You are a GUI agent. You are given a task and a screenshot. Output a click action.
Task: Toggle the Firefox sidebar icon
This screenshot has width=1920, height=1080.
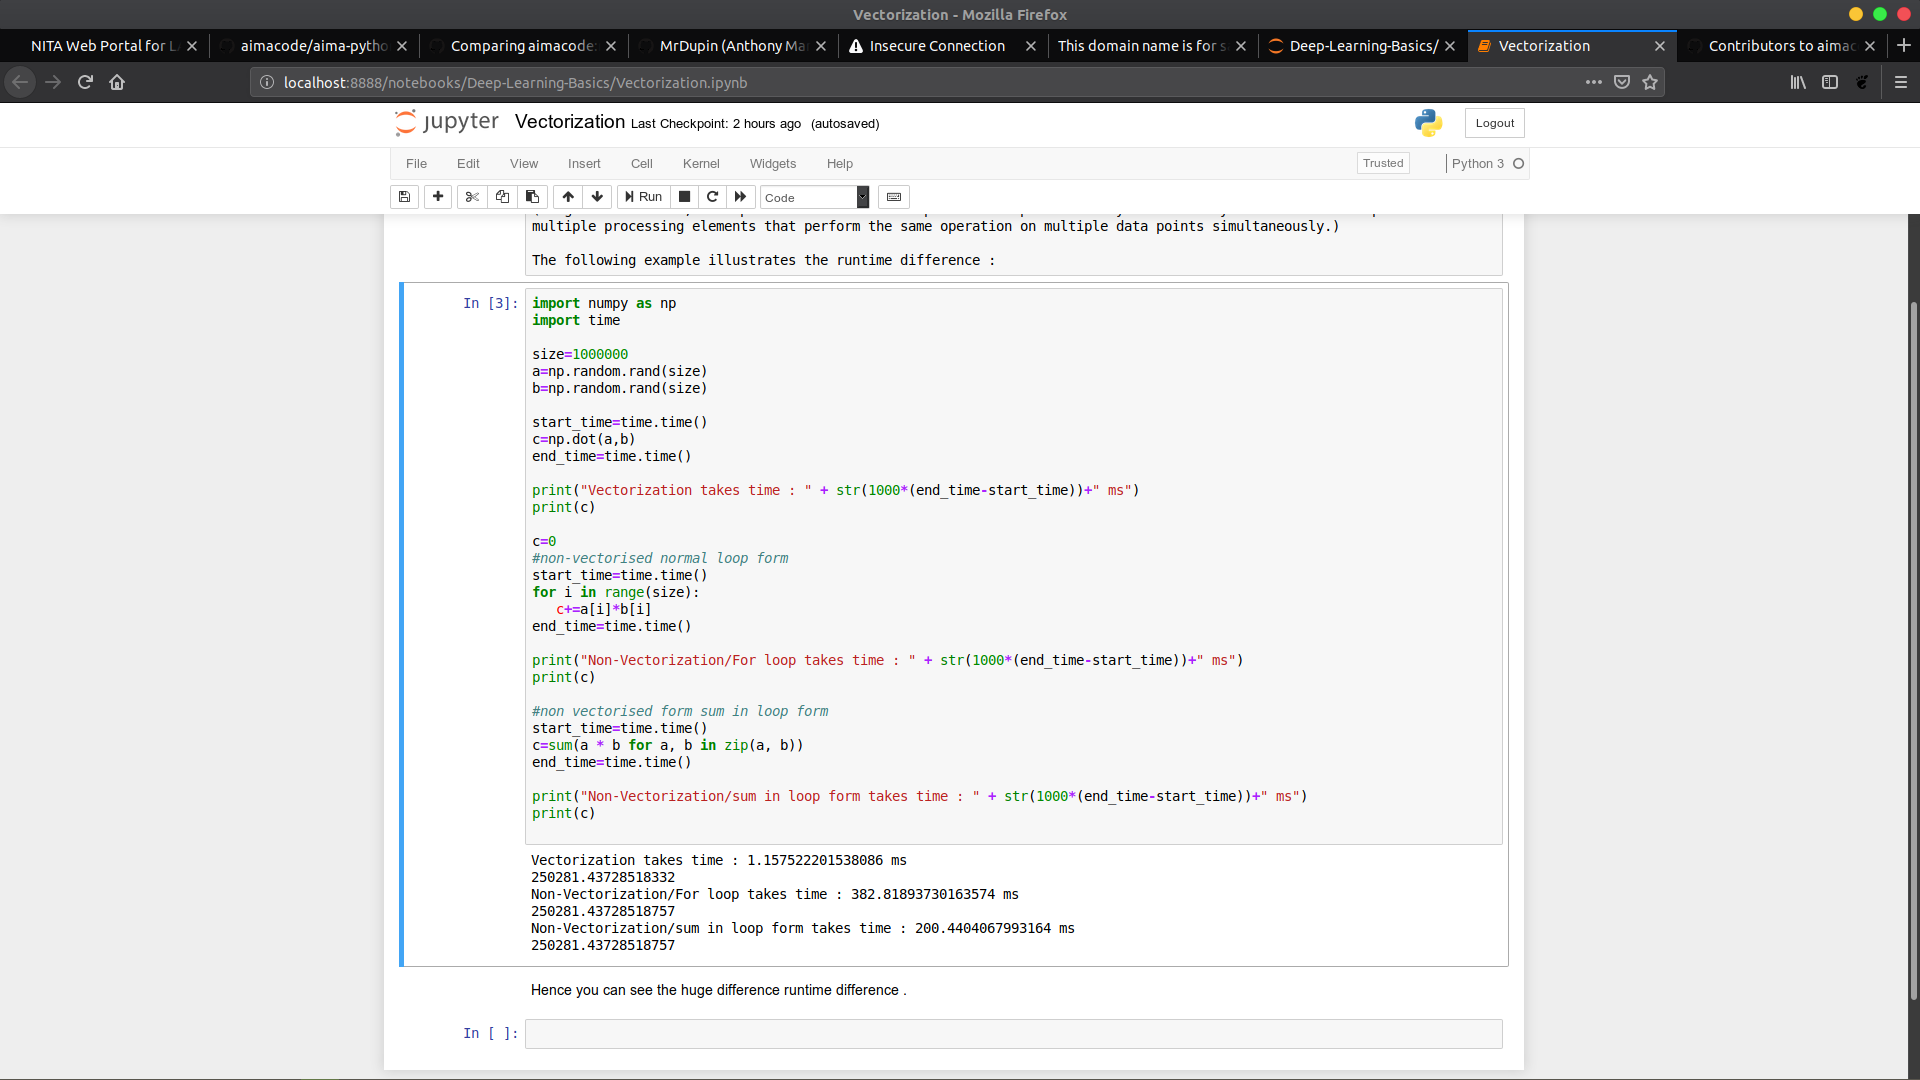pos(1830,82)
